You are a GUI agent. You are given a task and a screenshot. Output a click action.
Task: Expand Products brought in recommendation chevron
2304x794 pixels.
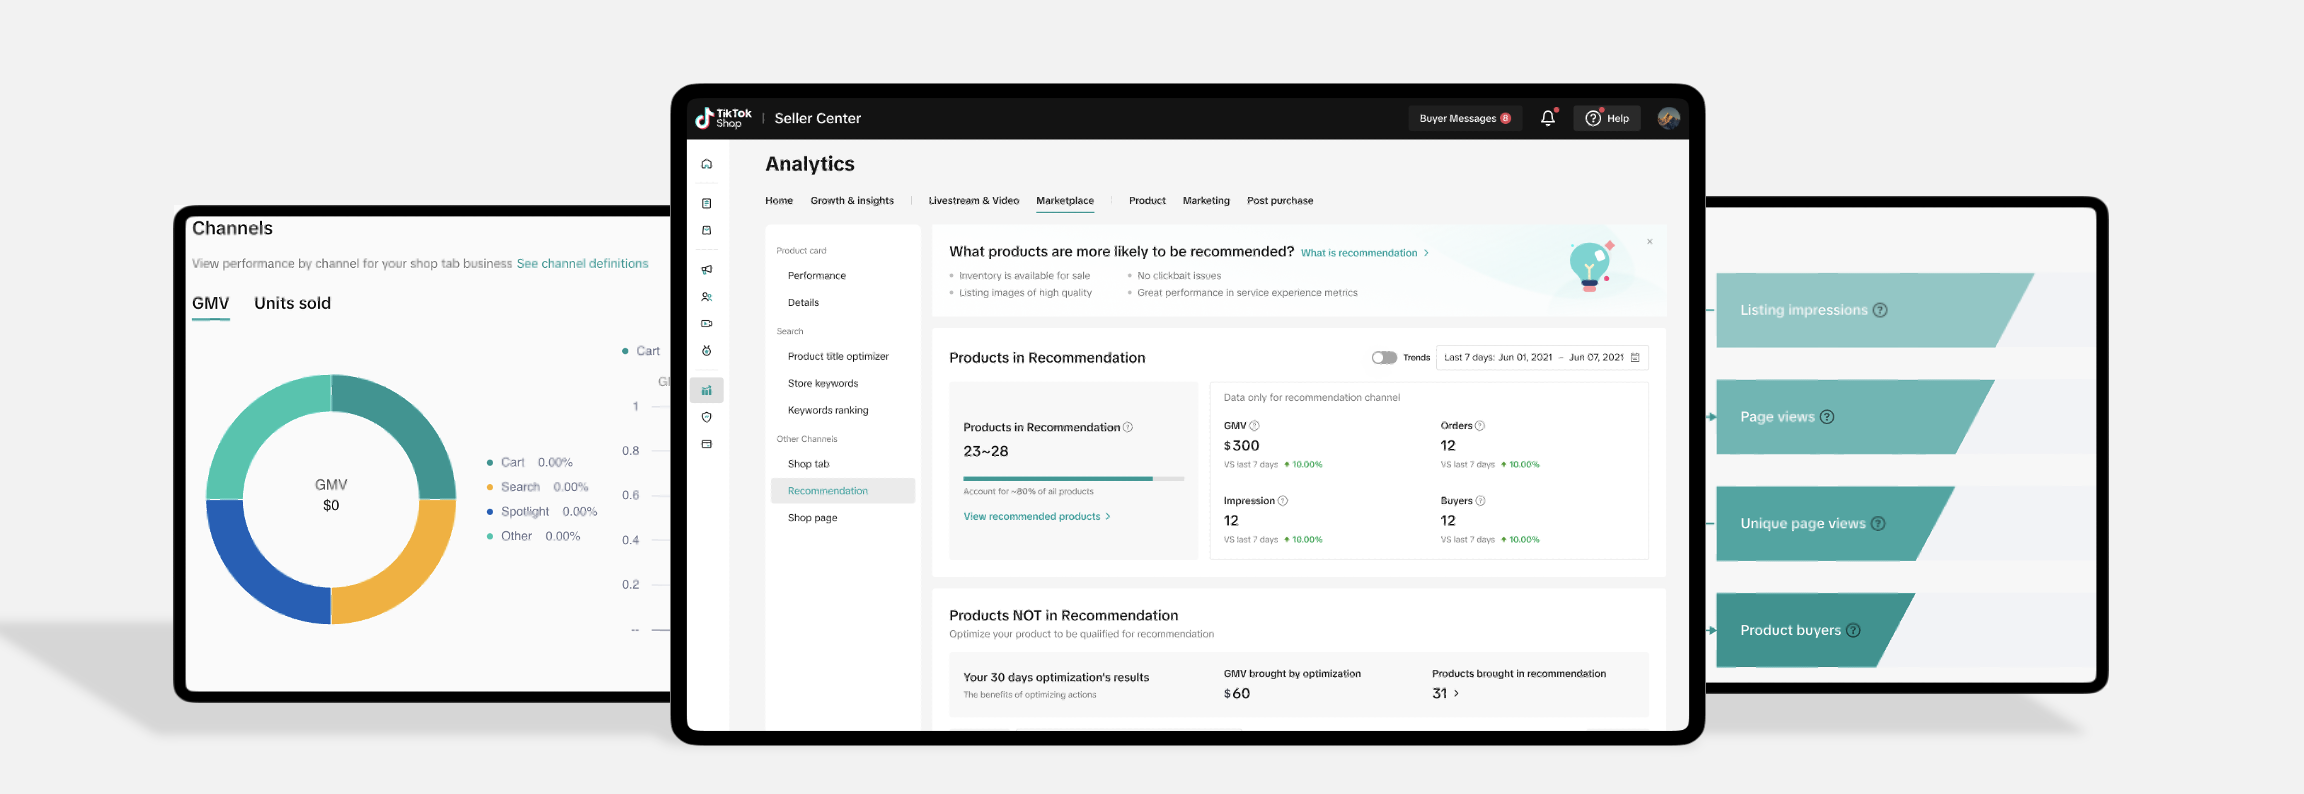coord(1456,693)
